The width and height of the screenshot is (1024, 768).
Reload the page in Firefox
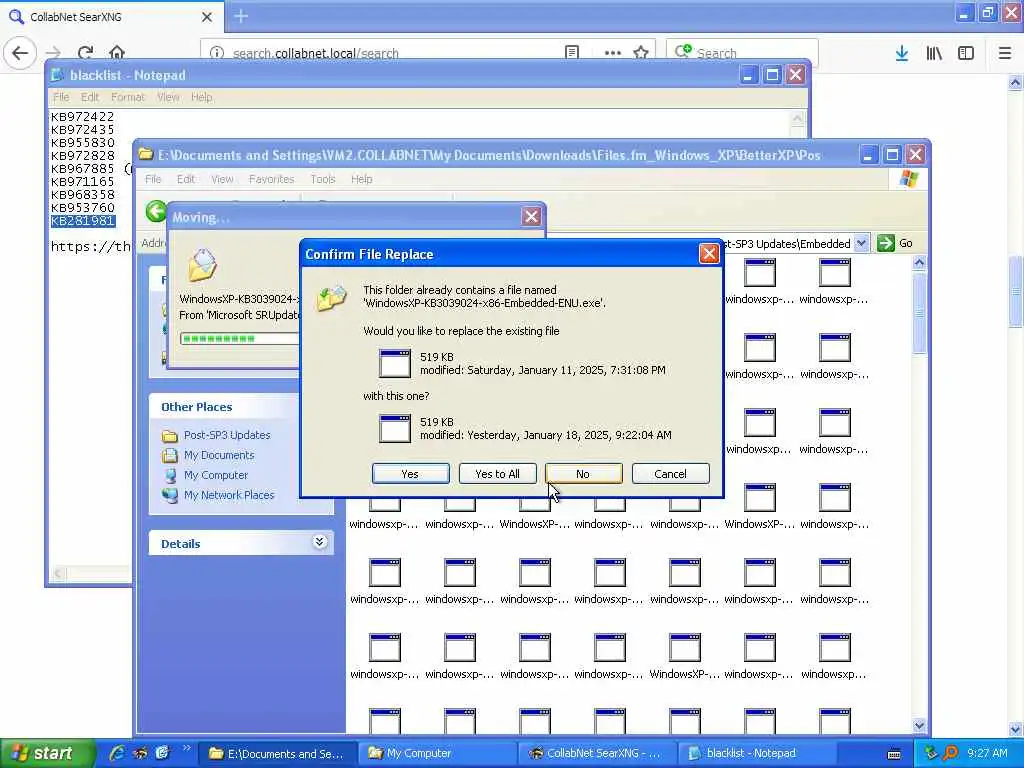click(x=85, y=53)
